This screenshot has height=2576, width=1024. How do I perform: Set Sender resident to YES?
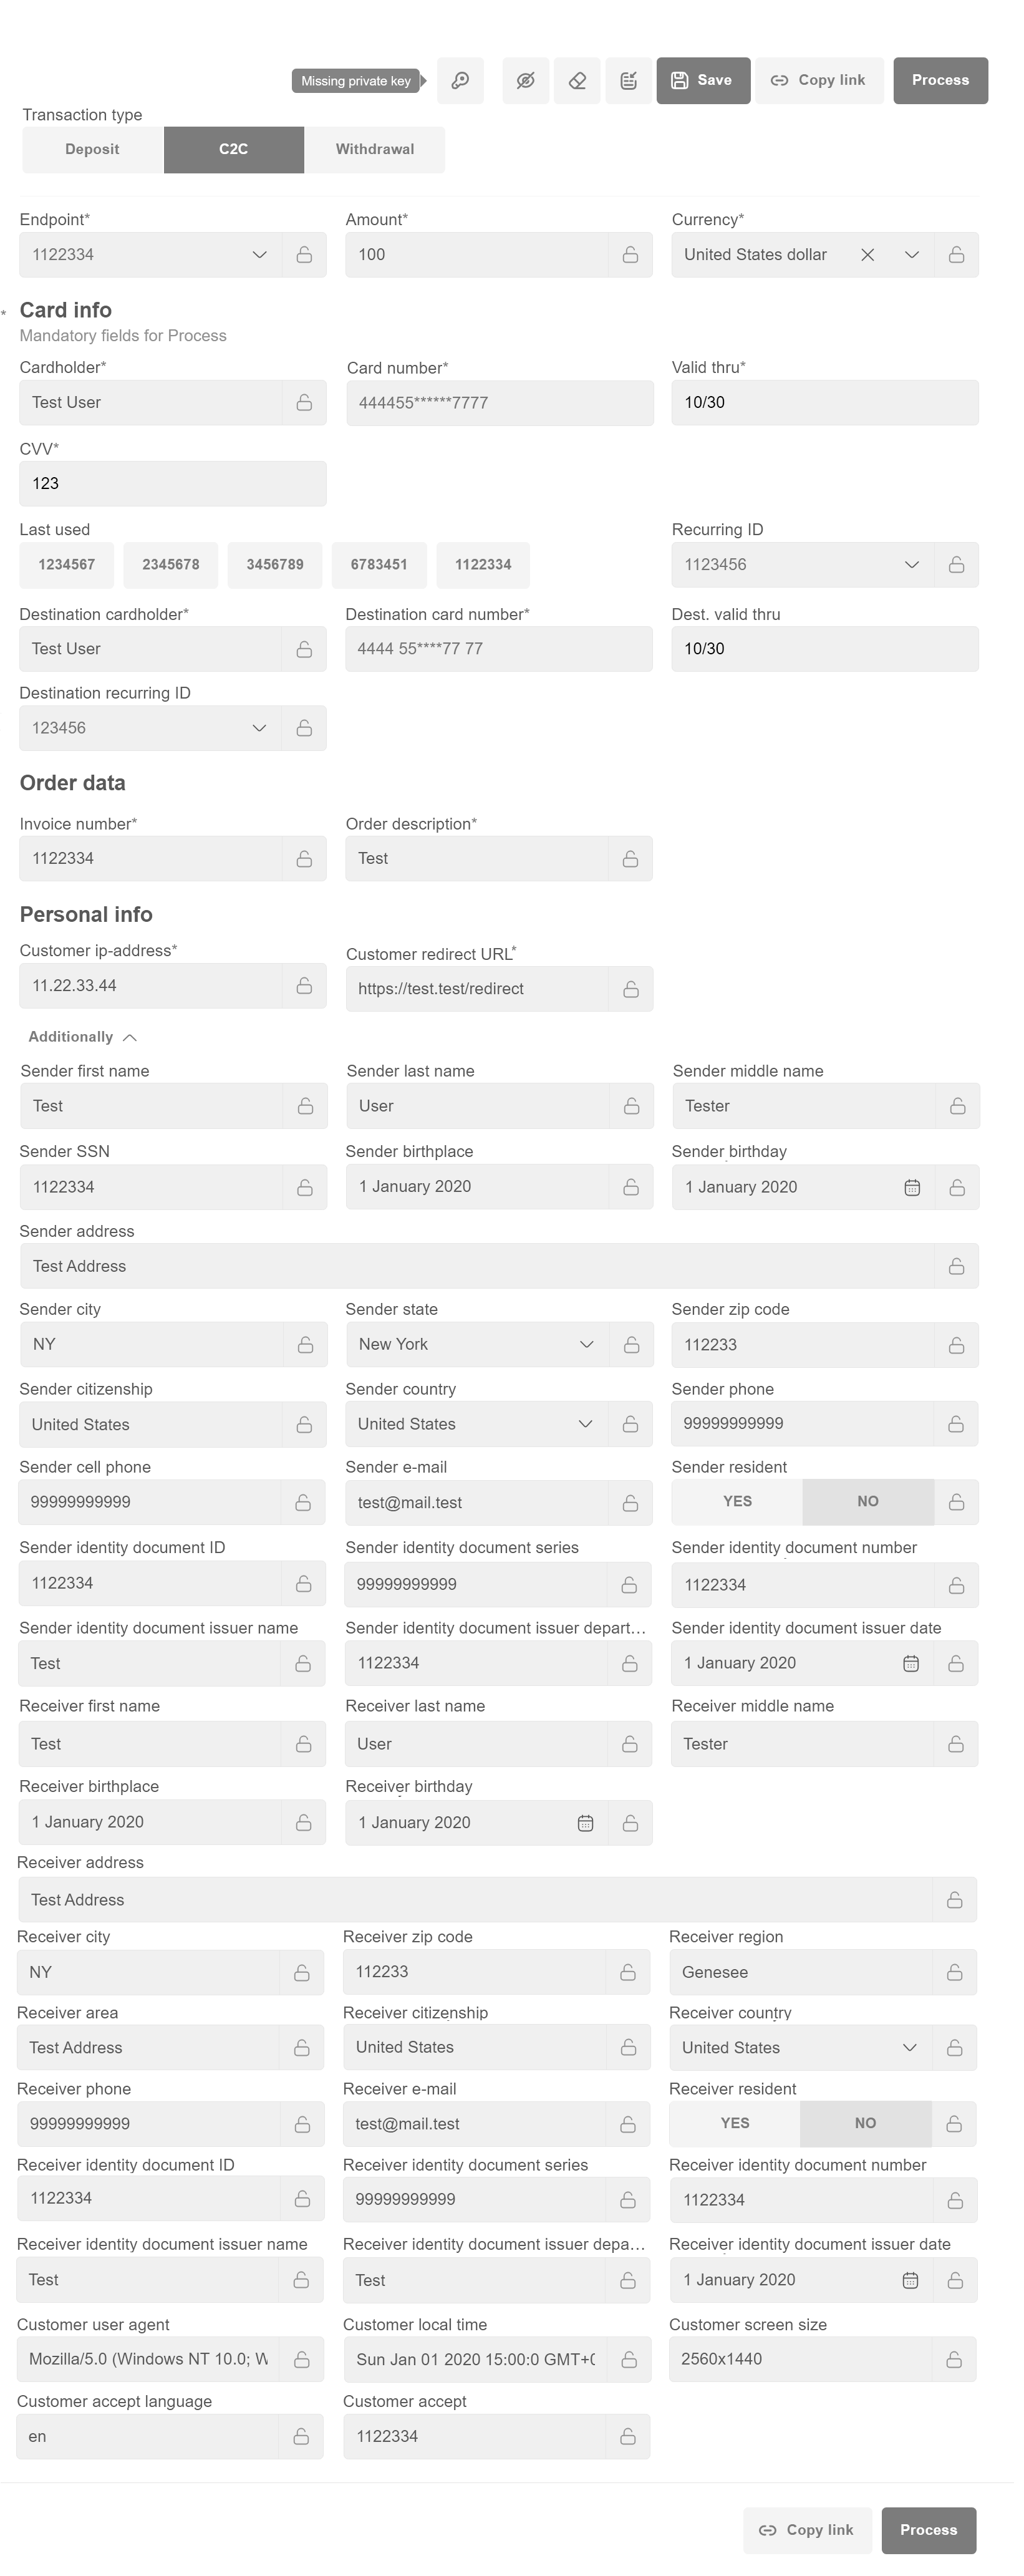737,1502
